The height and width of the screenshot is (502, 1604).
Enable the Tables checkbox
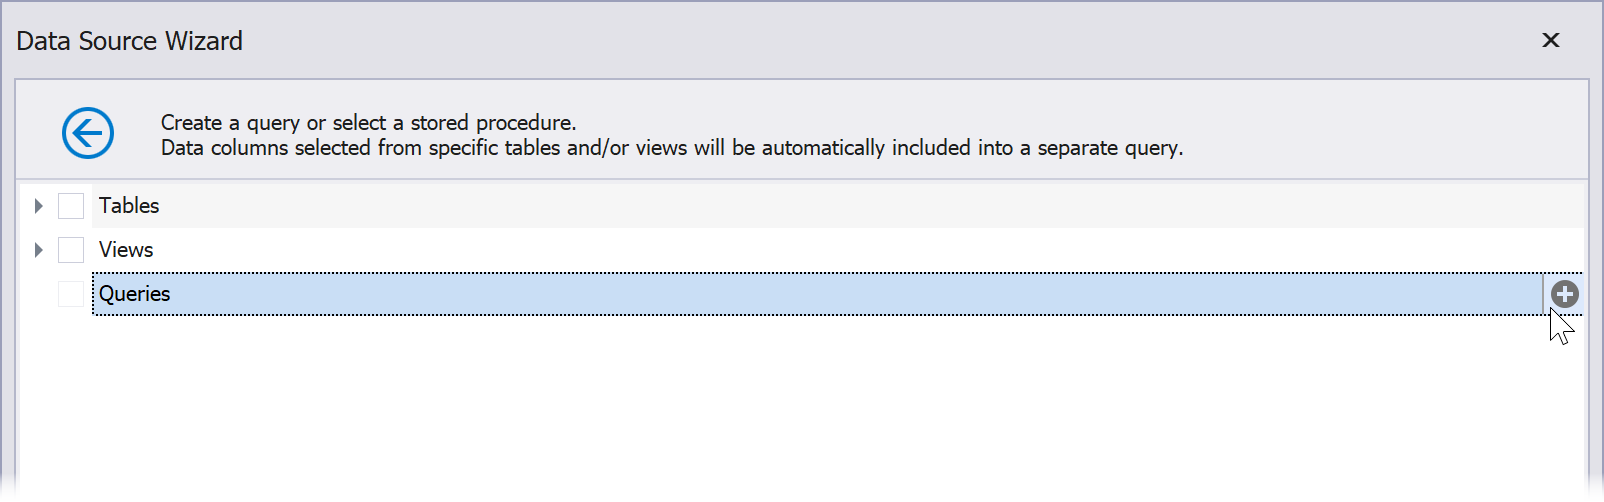click(71, 206)
